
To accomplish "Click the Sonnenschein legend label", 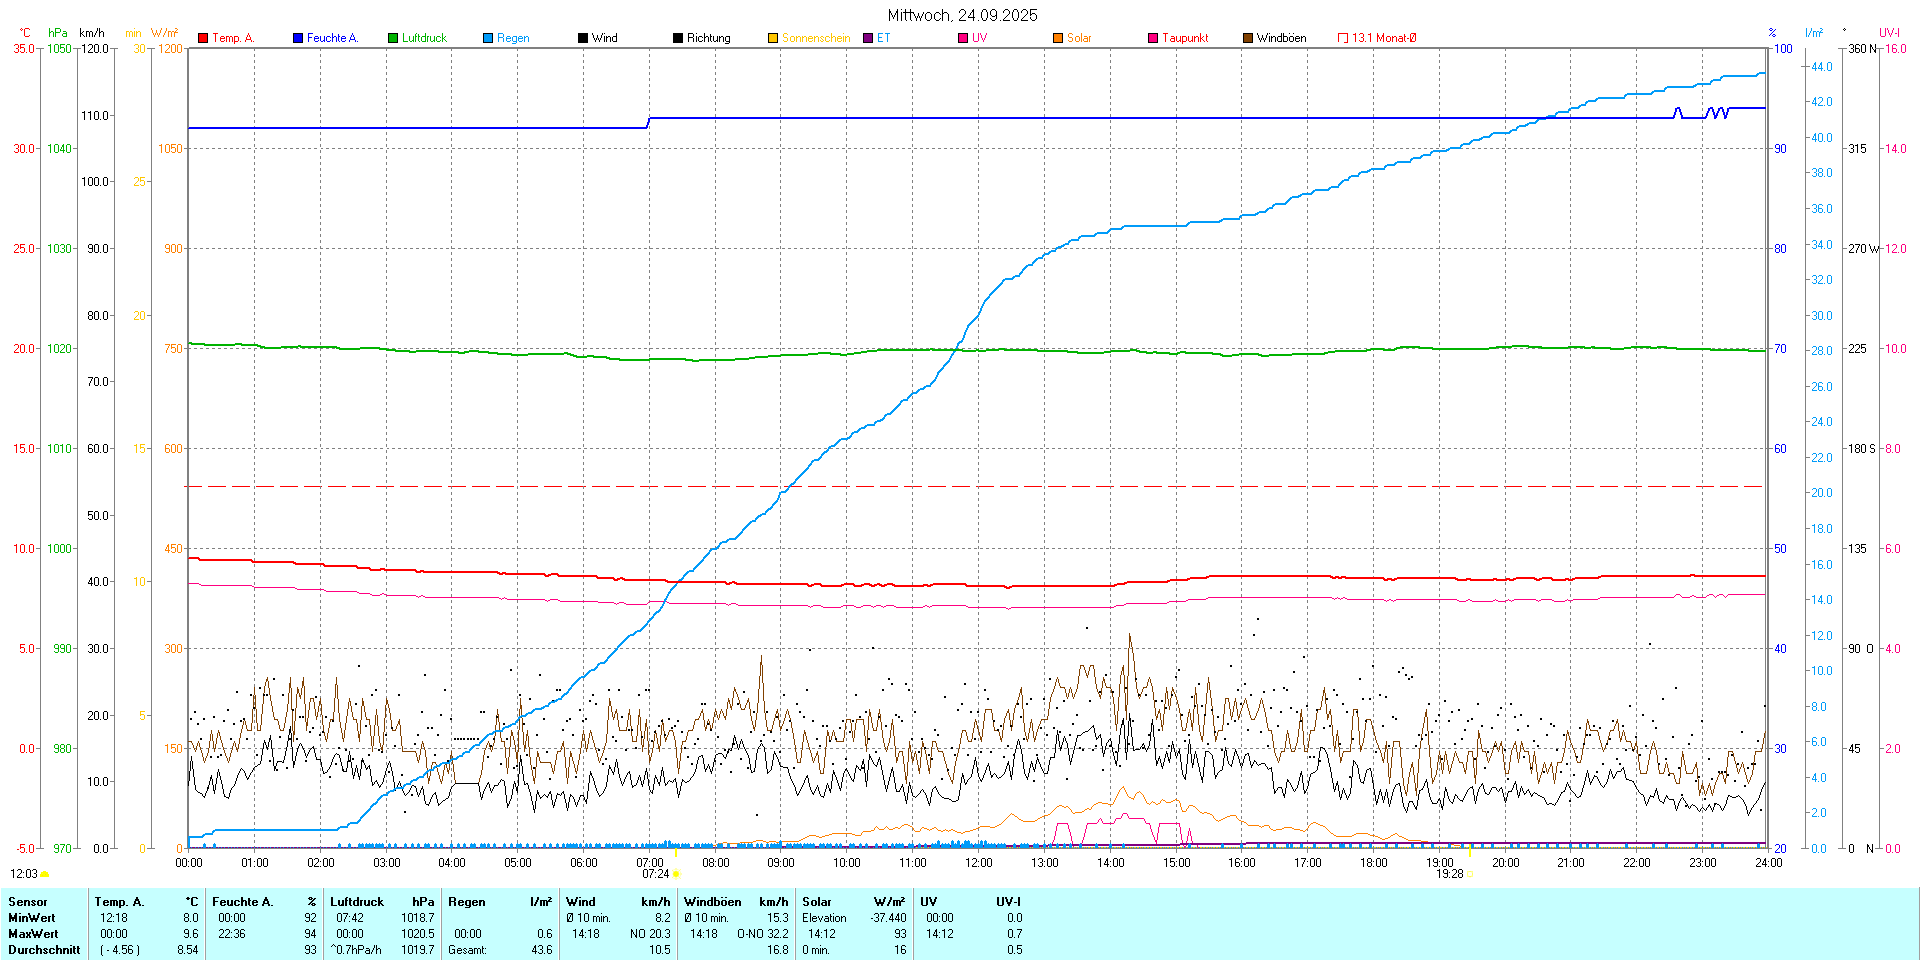I will (x=815, y=38).
